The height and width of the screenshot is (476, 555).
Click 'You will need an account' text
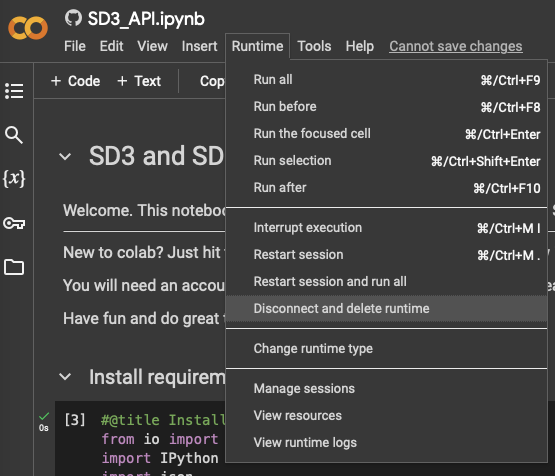click(x=144, y=286)
